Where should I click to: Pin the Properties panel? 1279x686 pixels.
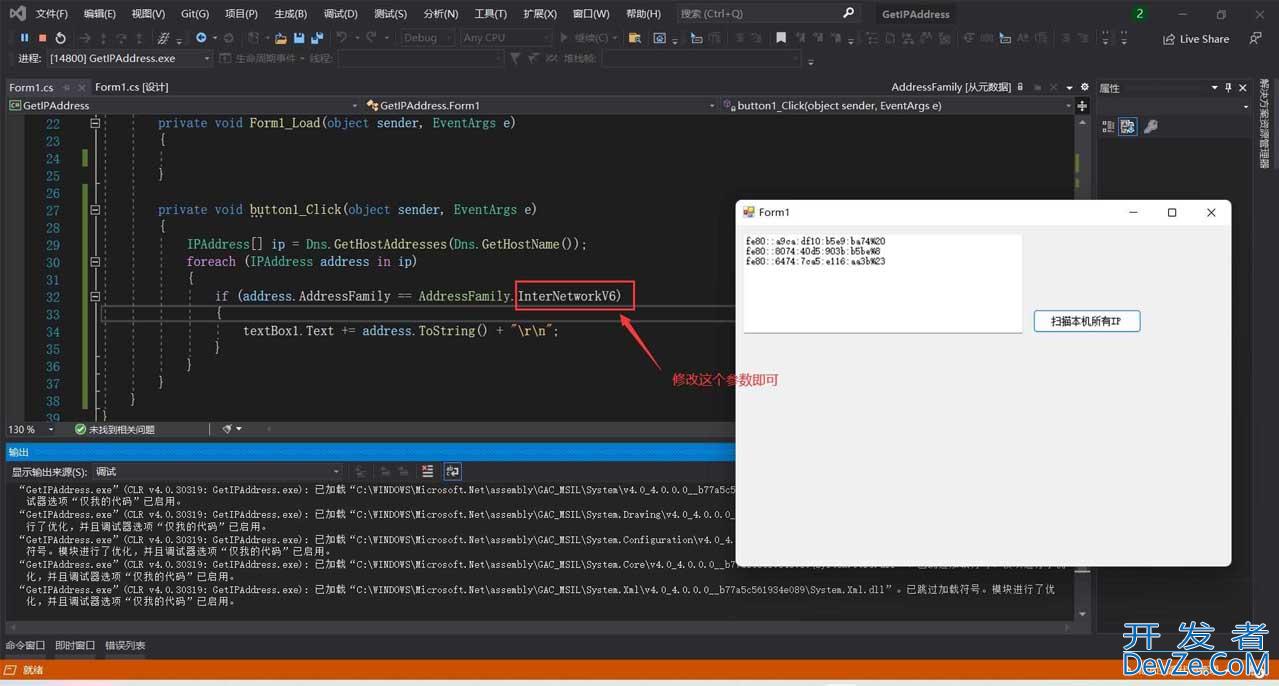[1229, 88]
